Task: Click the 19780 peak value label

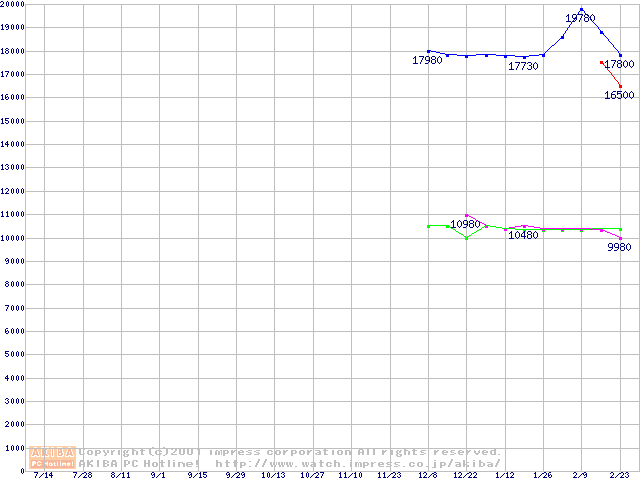Action: tap(580, 18)
